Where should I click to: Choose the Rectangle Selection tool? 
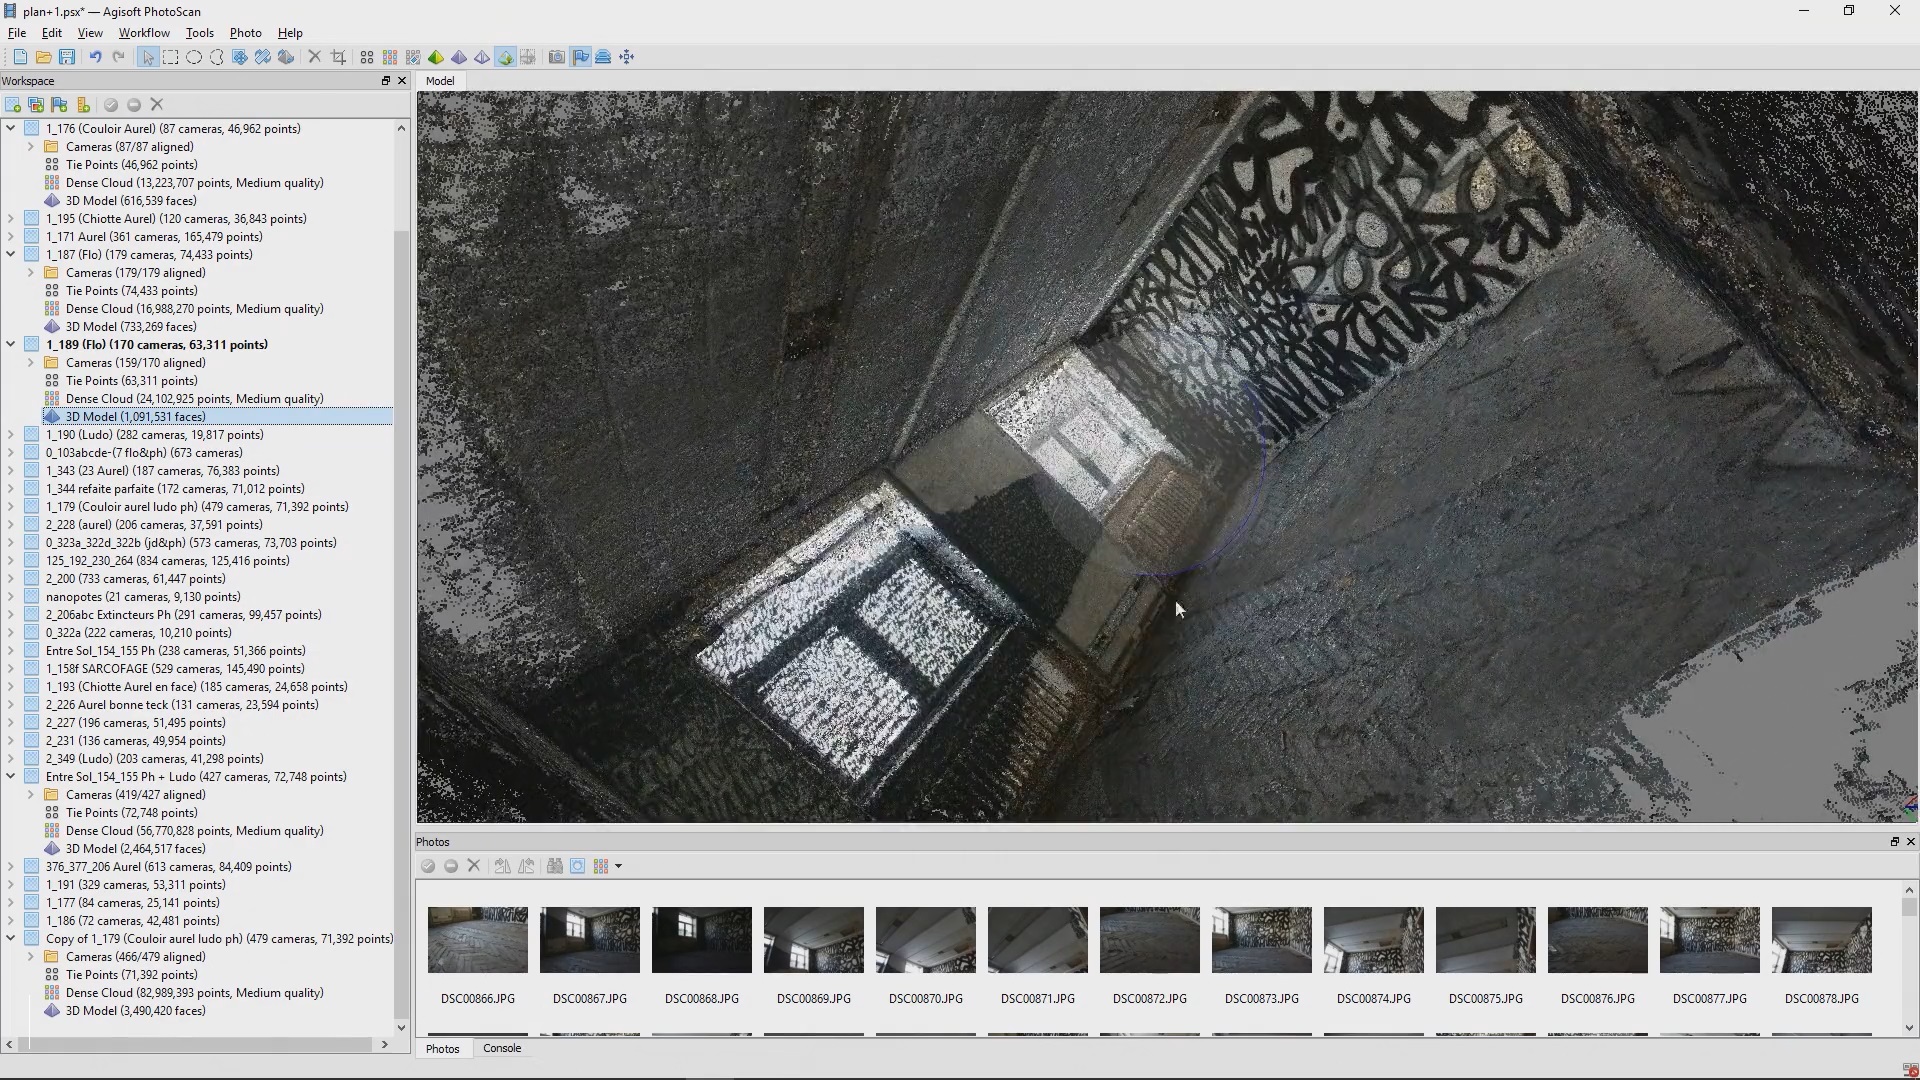click(x=171, y=57)
